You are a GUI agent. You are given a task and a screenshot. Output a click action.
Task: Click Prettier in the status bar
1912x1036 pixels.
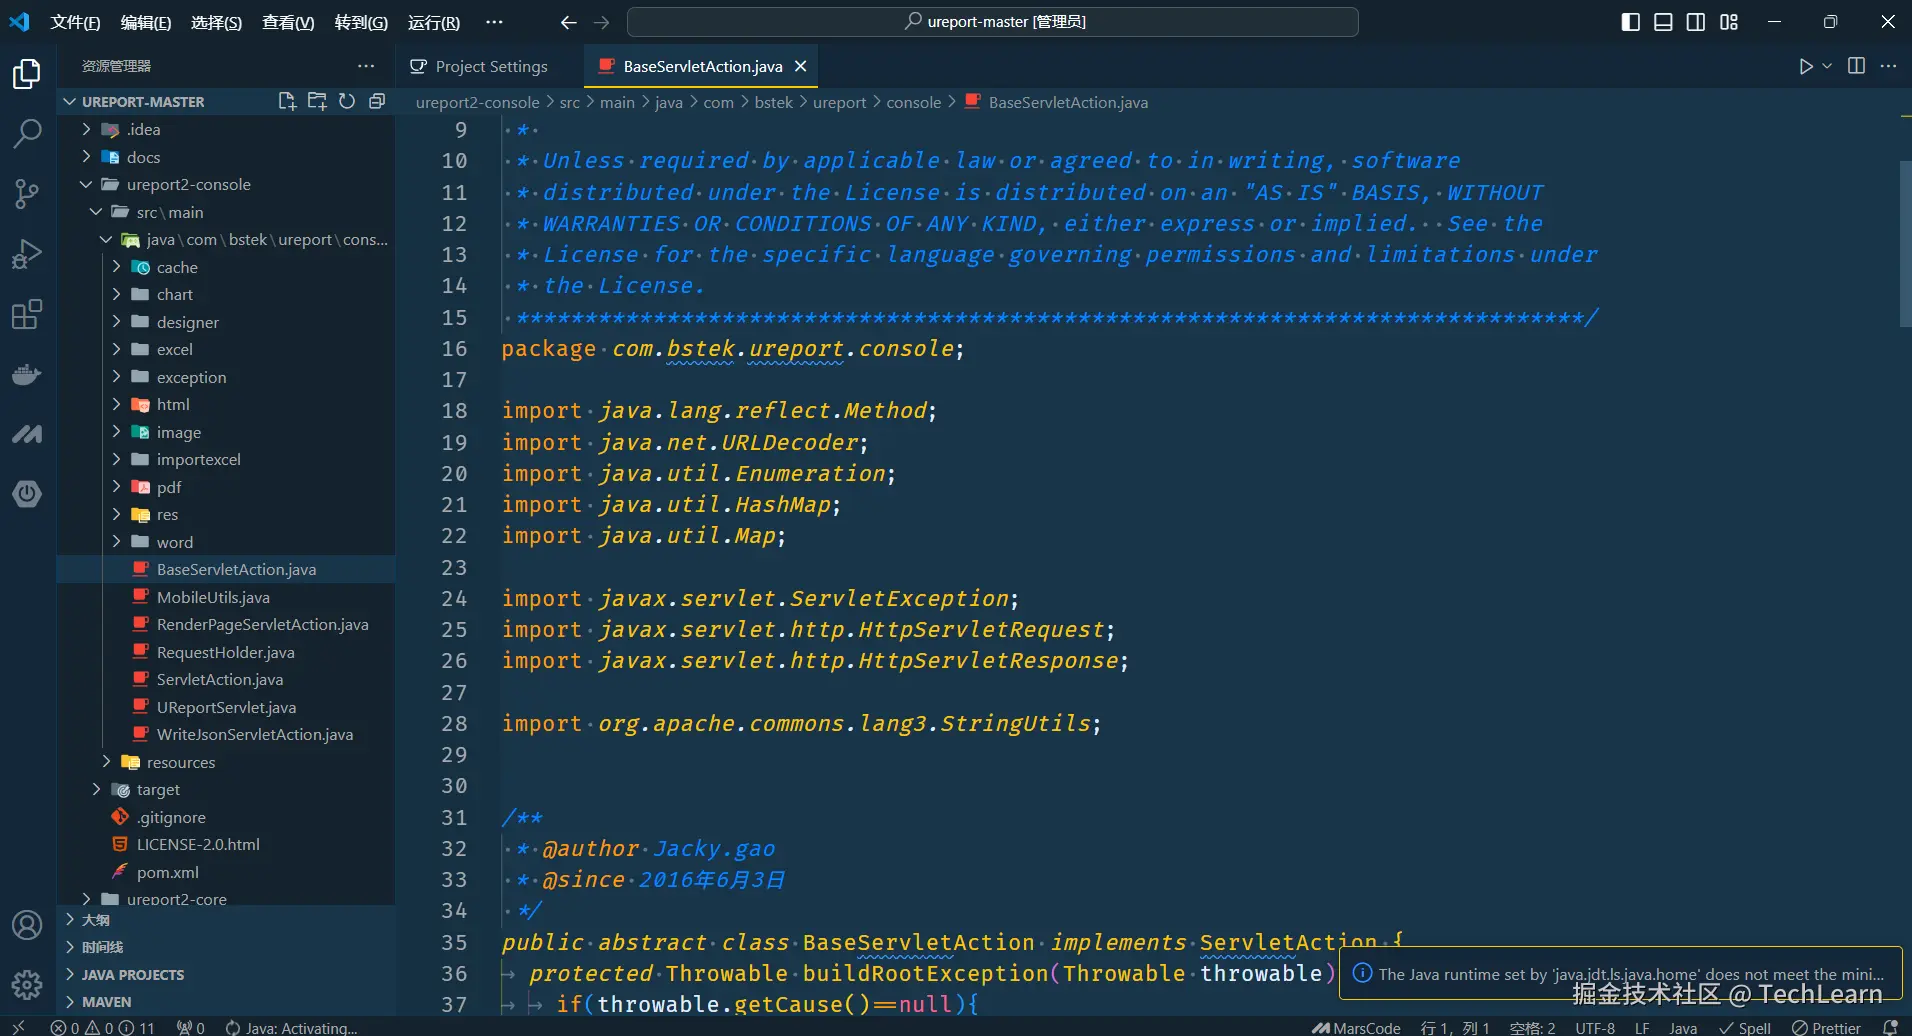tap(1826, 1028)
